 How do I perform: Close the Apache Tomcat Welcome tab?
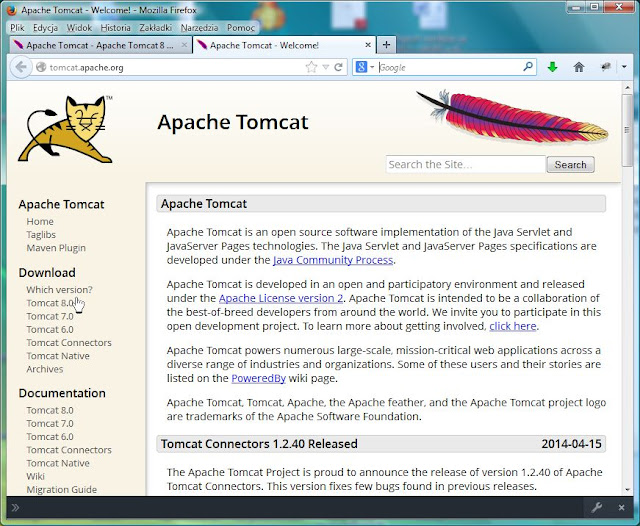[368, 45]
